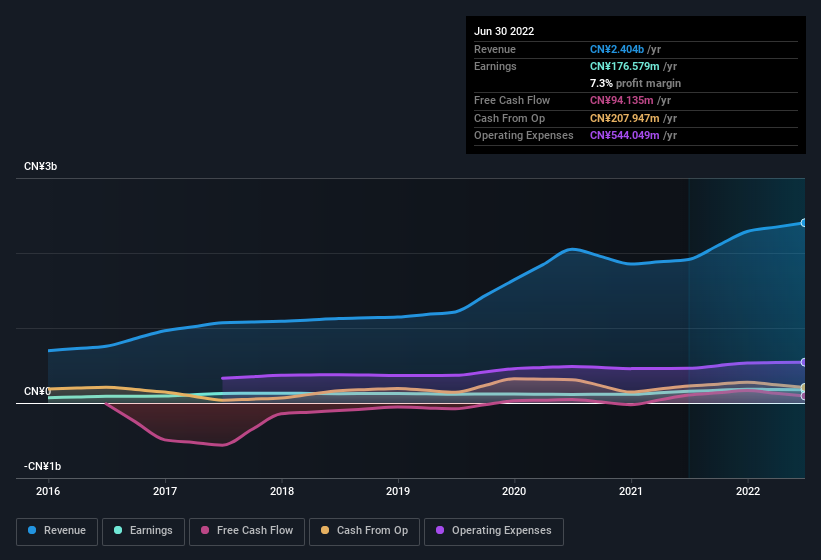Click the CN¥3b y-axis label

pos(41,166)
